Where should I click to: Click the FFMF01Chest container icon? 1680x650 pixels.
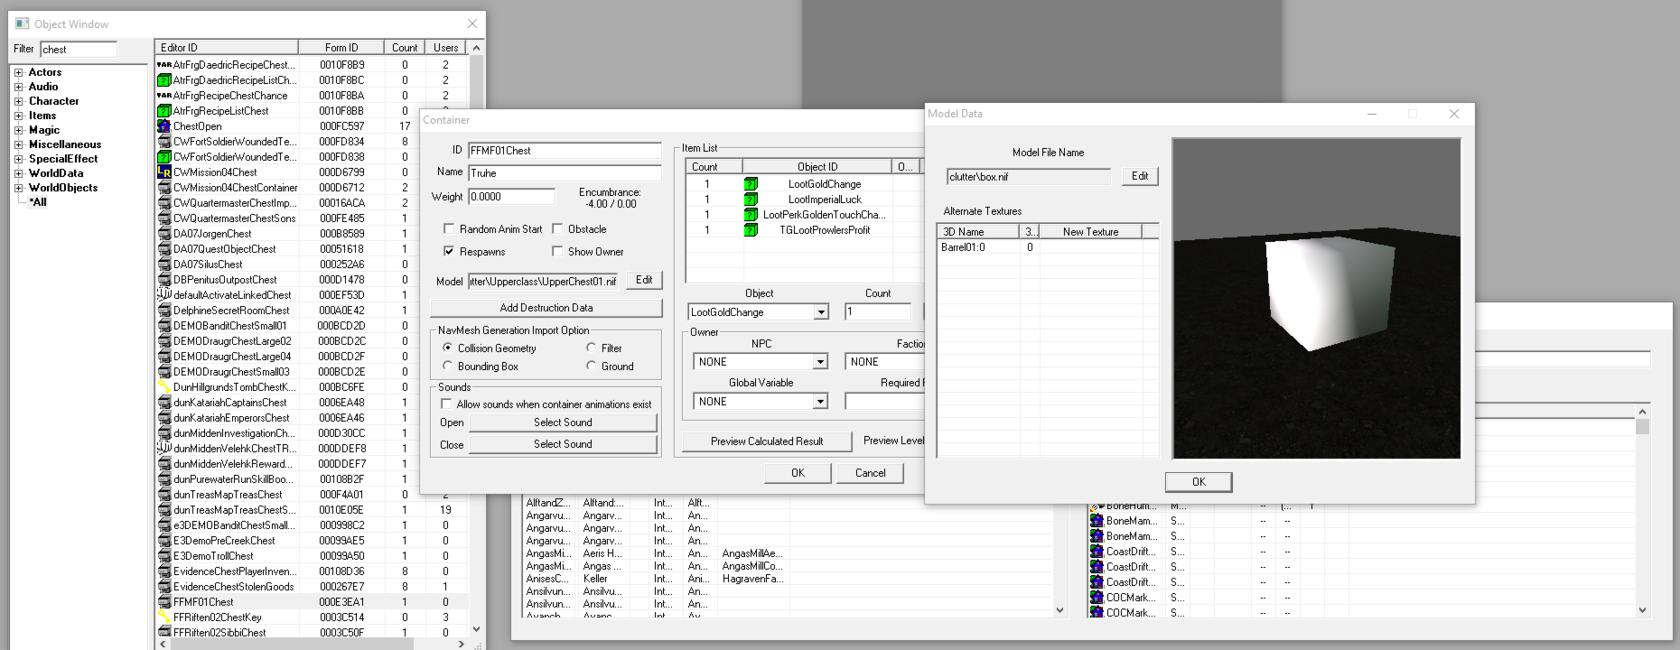pos(164,602)
